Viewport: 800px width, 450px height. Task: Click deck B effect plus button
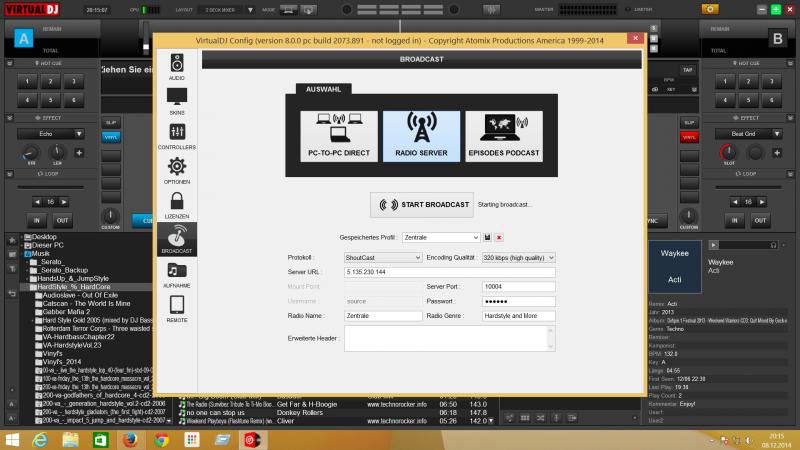coord(777,153)
